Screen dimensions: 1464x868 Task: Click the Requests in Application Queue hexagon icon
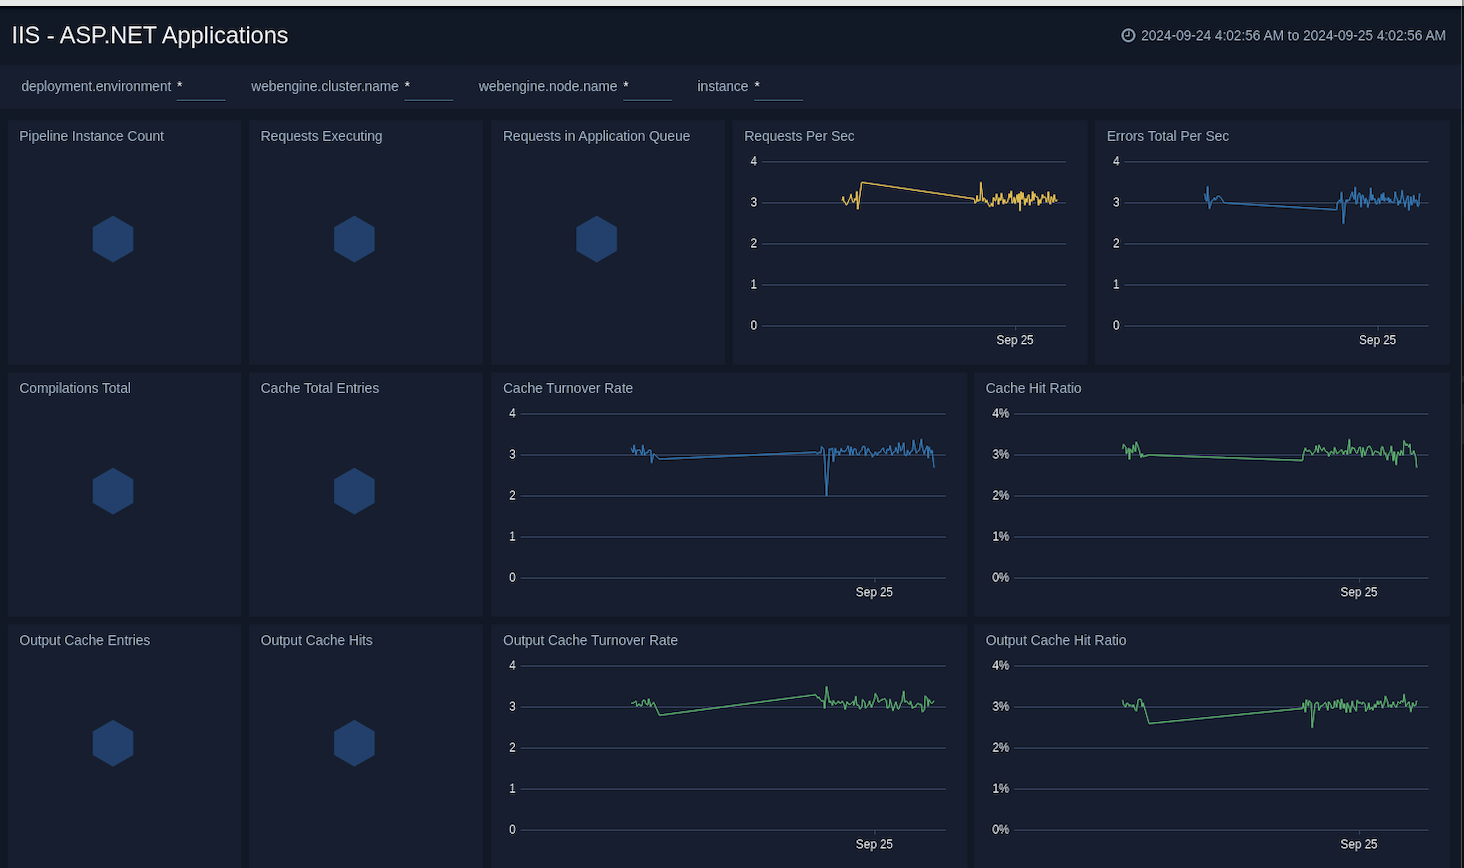pyautogui.click(x=597, y=239)
